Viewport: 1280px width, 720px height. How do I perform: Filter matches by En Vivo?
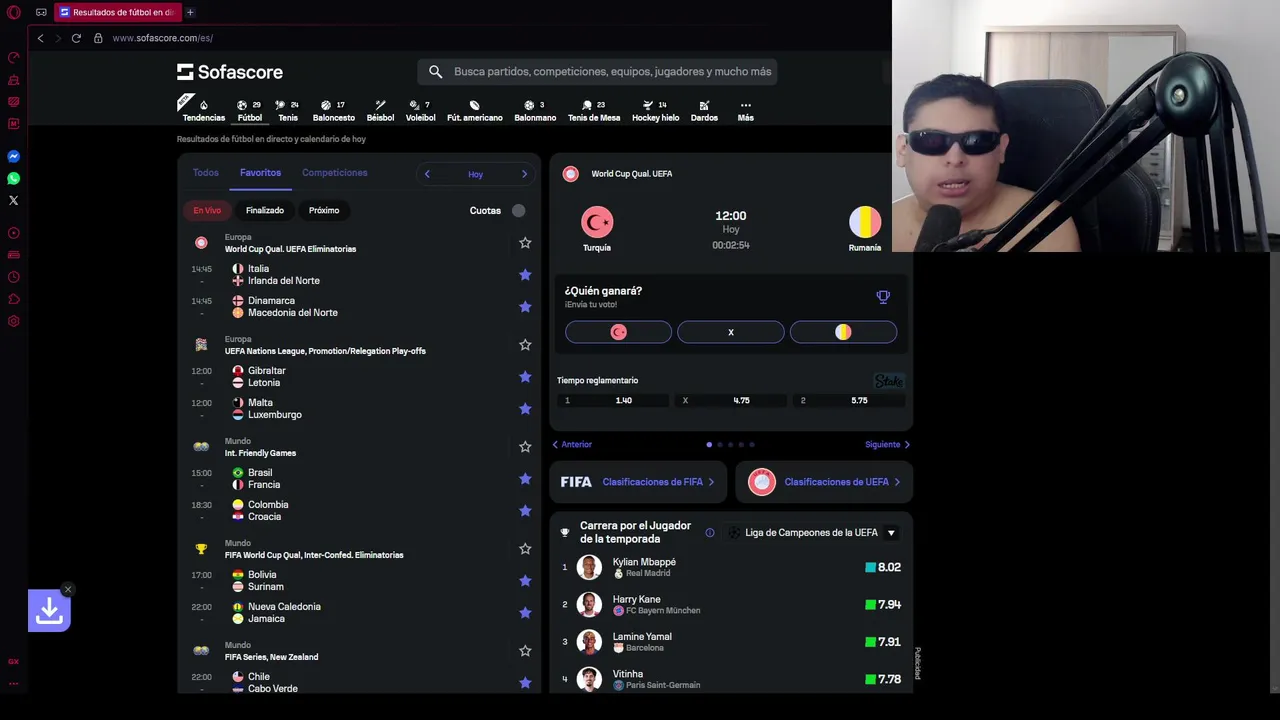point(207,210)
